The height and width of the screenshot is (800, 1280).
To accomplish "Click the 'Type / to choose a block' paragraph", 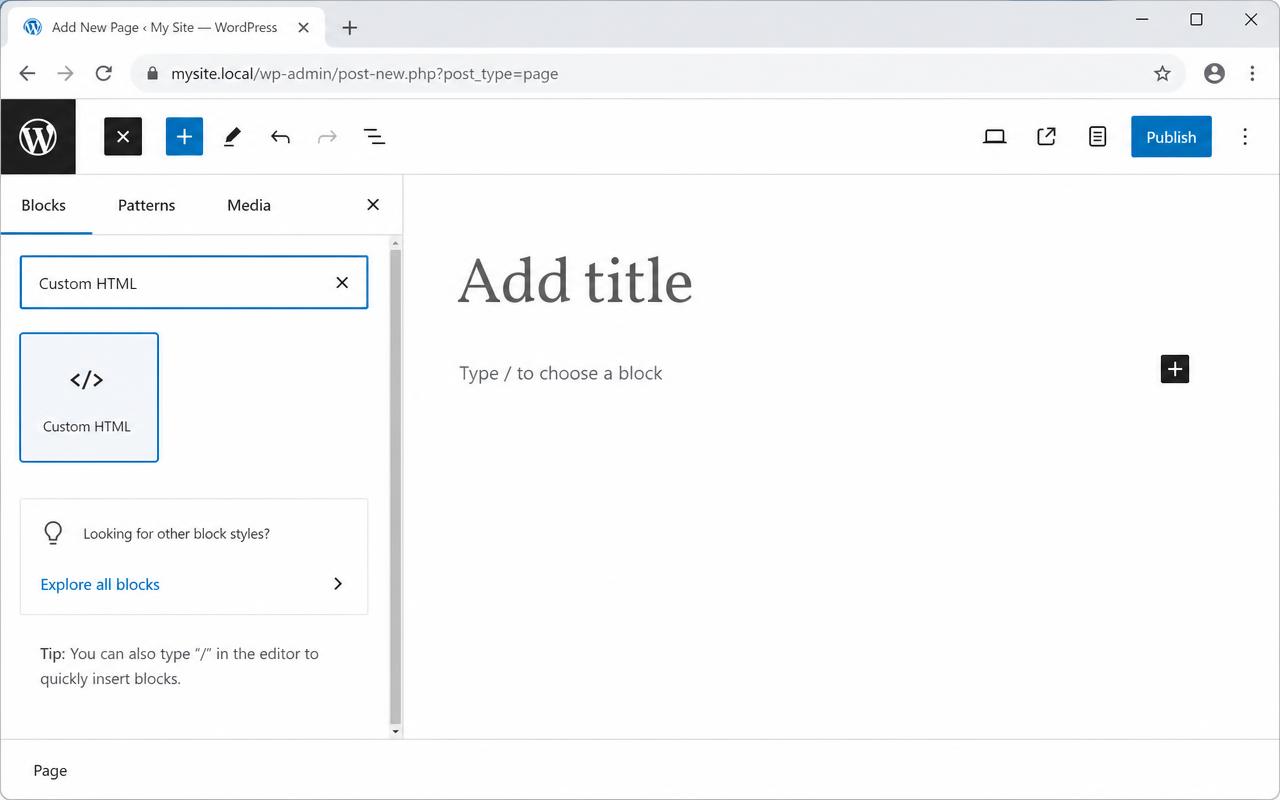I will pos(561,373).
